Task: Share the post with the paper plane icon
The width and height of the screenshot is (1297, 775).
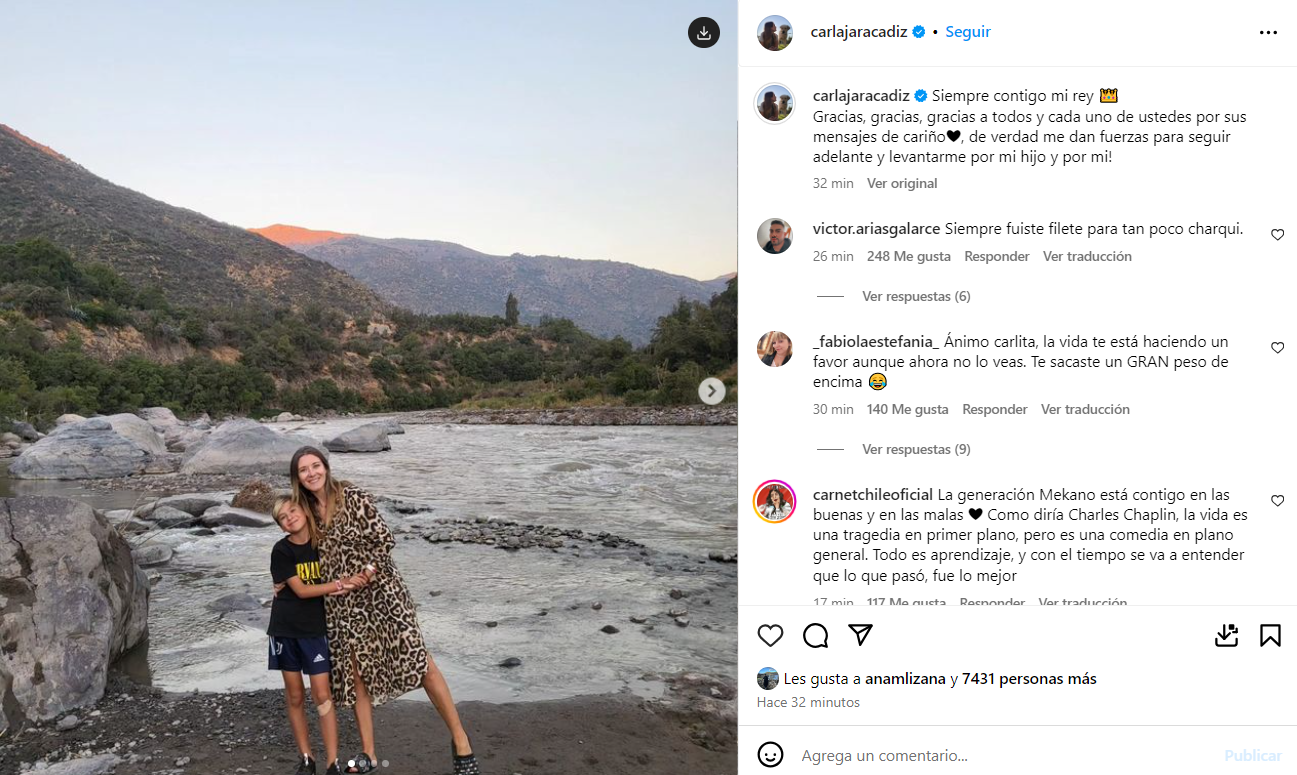Action: [x=861, y=635]
